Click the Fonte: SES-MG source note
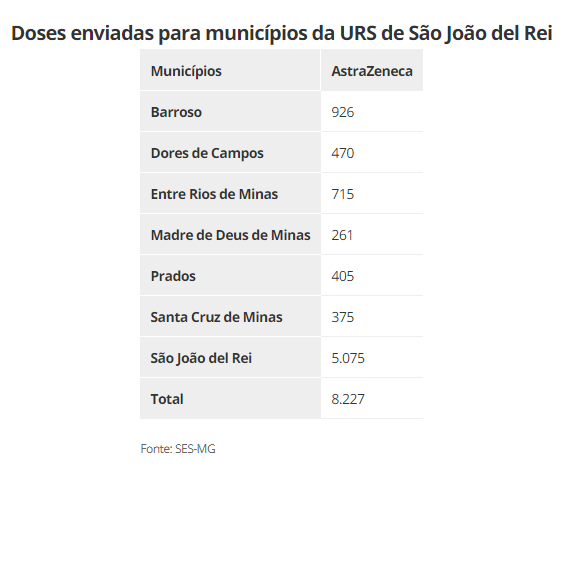The width and height of the screenshot is (570, 570). [x=178, y=449]
